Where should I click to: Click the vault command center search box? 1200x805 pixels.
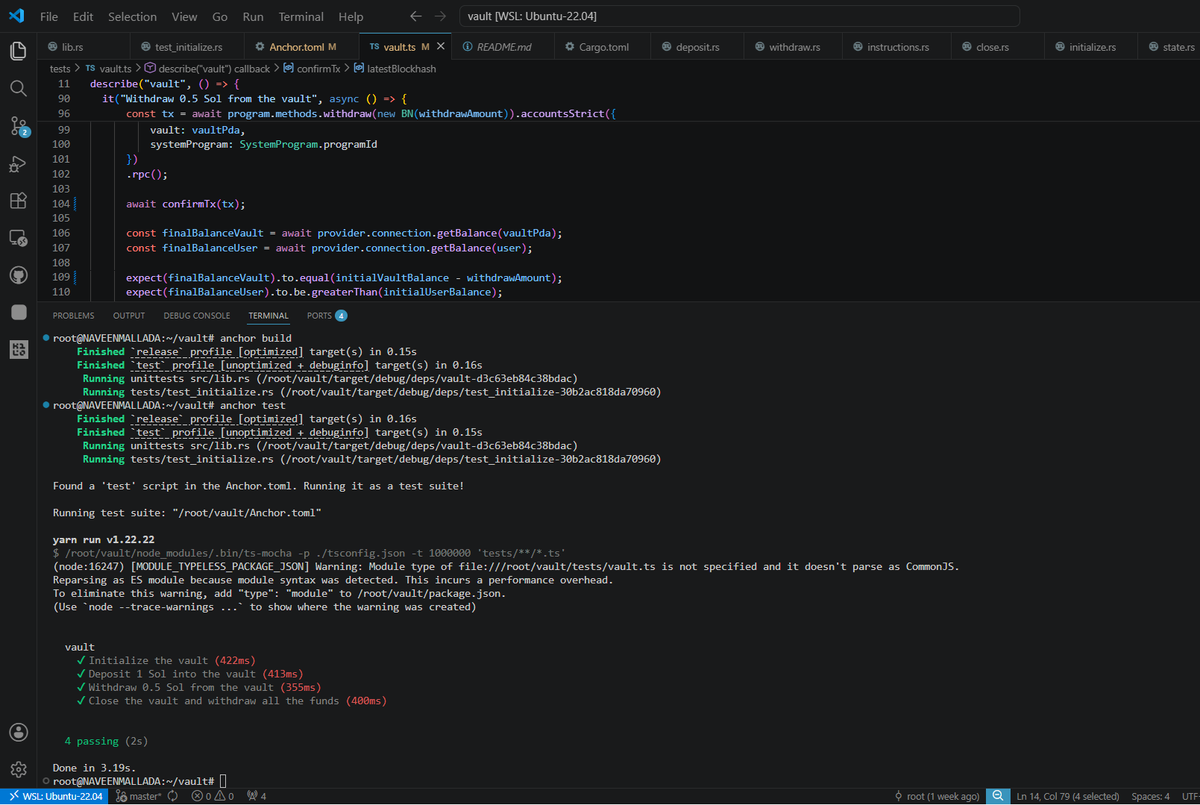coord(740,17)
